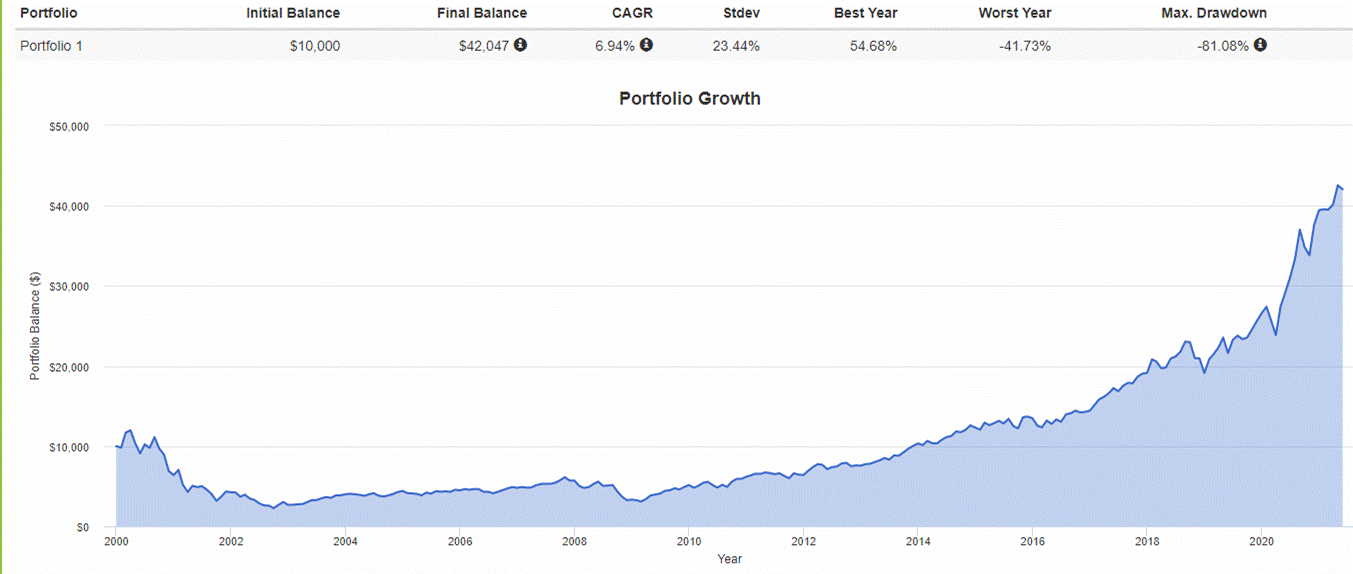Viewport: 1353px width, 574px height.
Task: Click the Portfolio 1 row label
Action: click(53, 46)
